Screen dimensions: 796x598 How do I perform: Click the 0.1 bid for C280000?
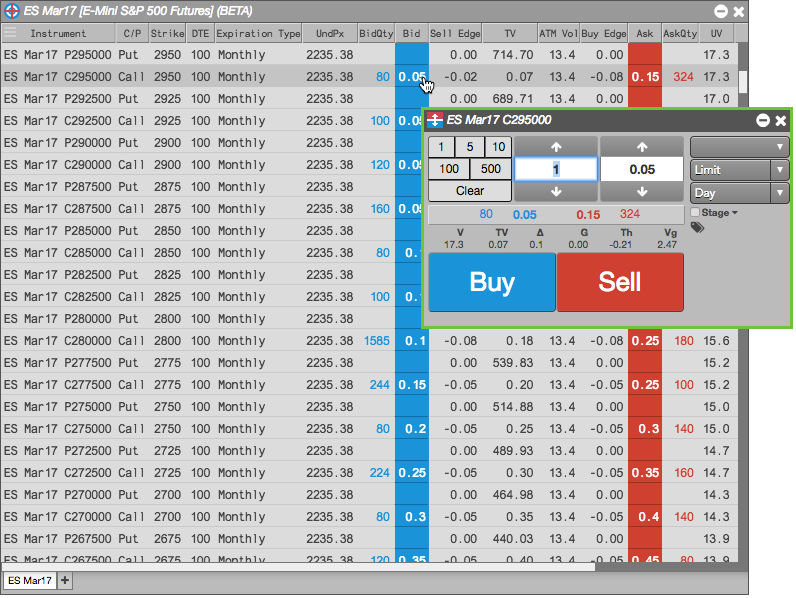pyautogui.click(x=412, y=341)
